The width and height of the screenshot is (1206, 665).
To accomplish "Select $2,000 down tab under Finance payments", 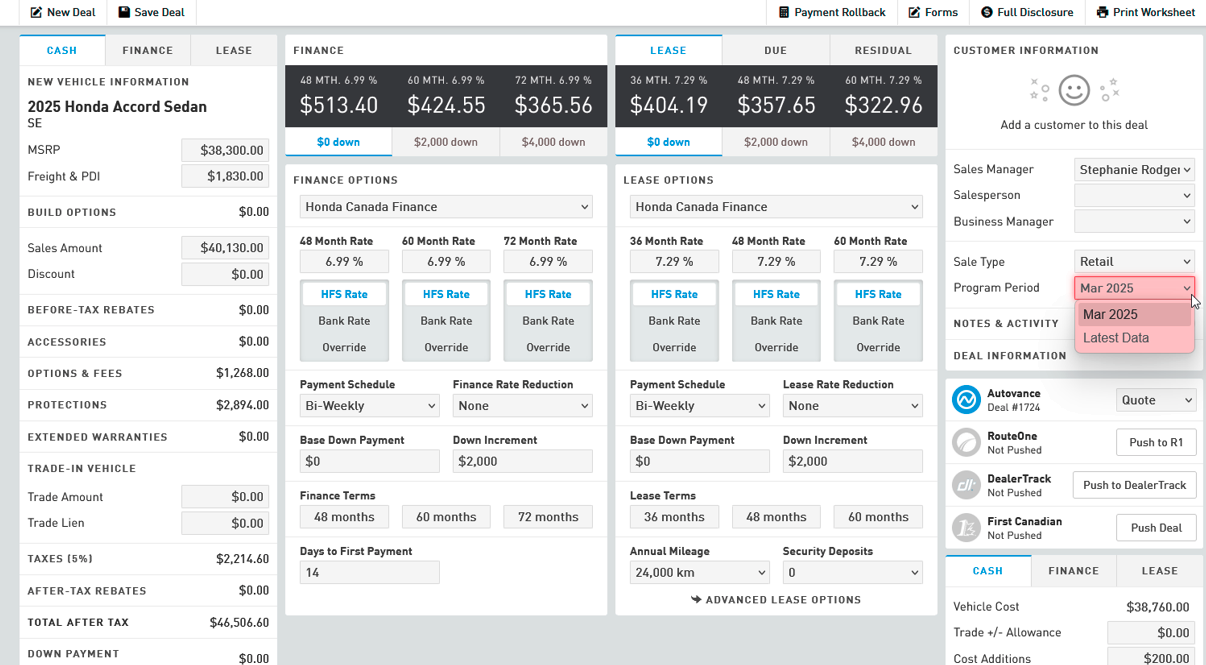I will [446, 142].
